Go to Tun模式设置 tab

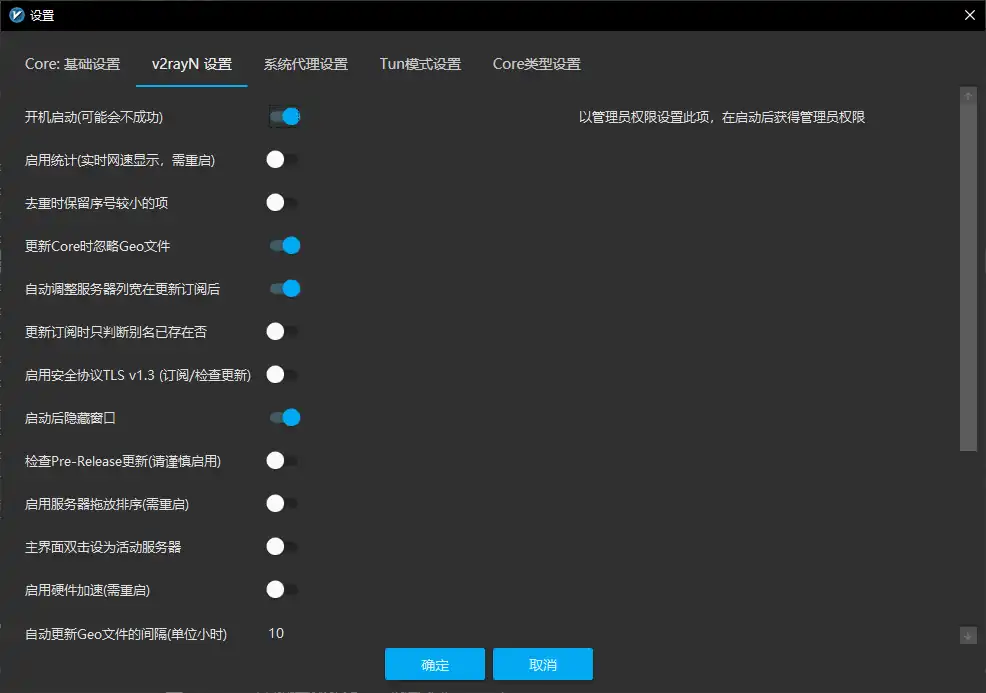click(420, 64)
